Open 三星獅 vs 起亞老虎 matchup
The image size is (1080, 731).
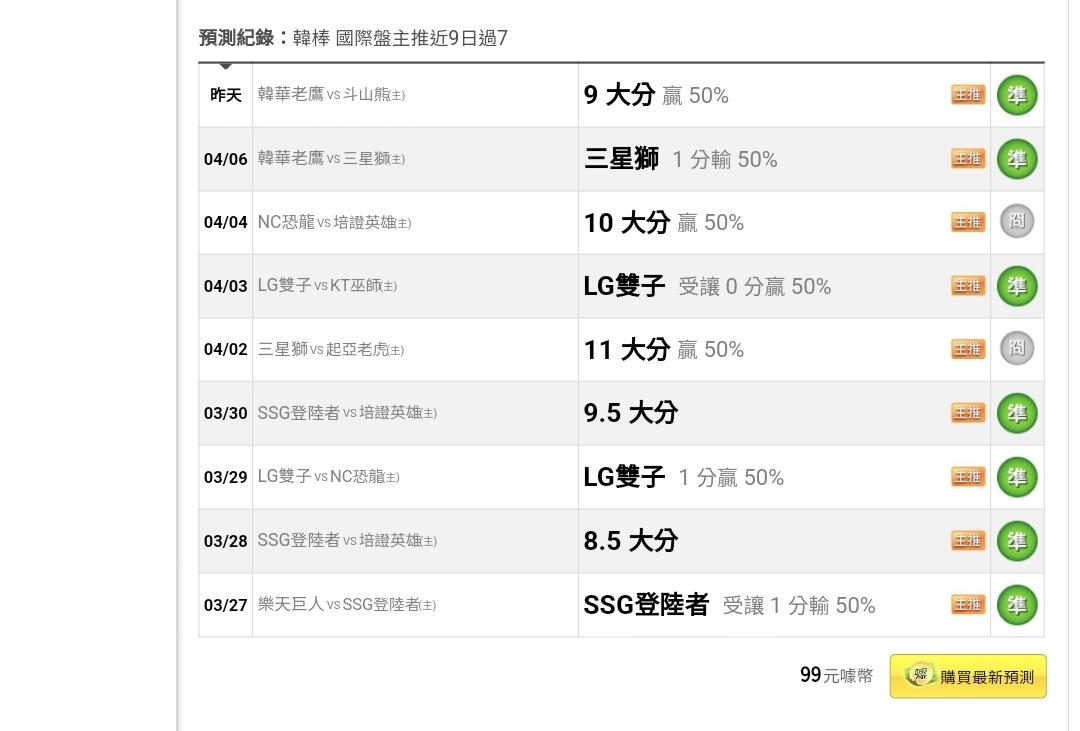click(331, 349)
